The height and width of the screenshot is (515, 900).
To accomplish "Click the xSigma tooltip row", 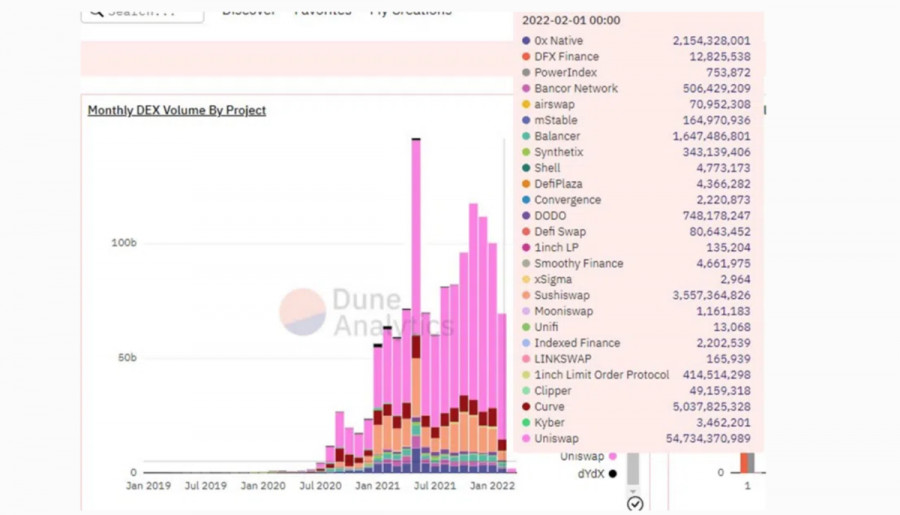I will 636,279.
